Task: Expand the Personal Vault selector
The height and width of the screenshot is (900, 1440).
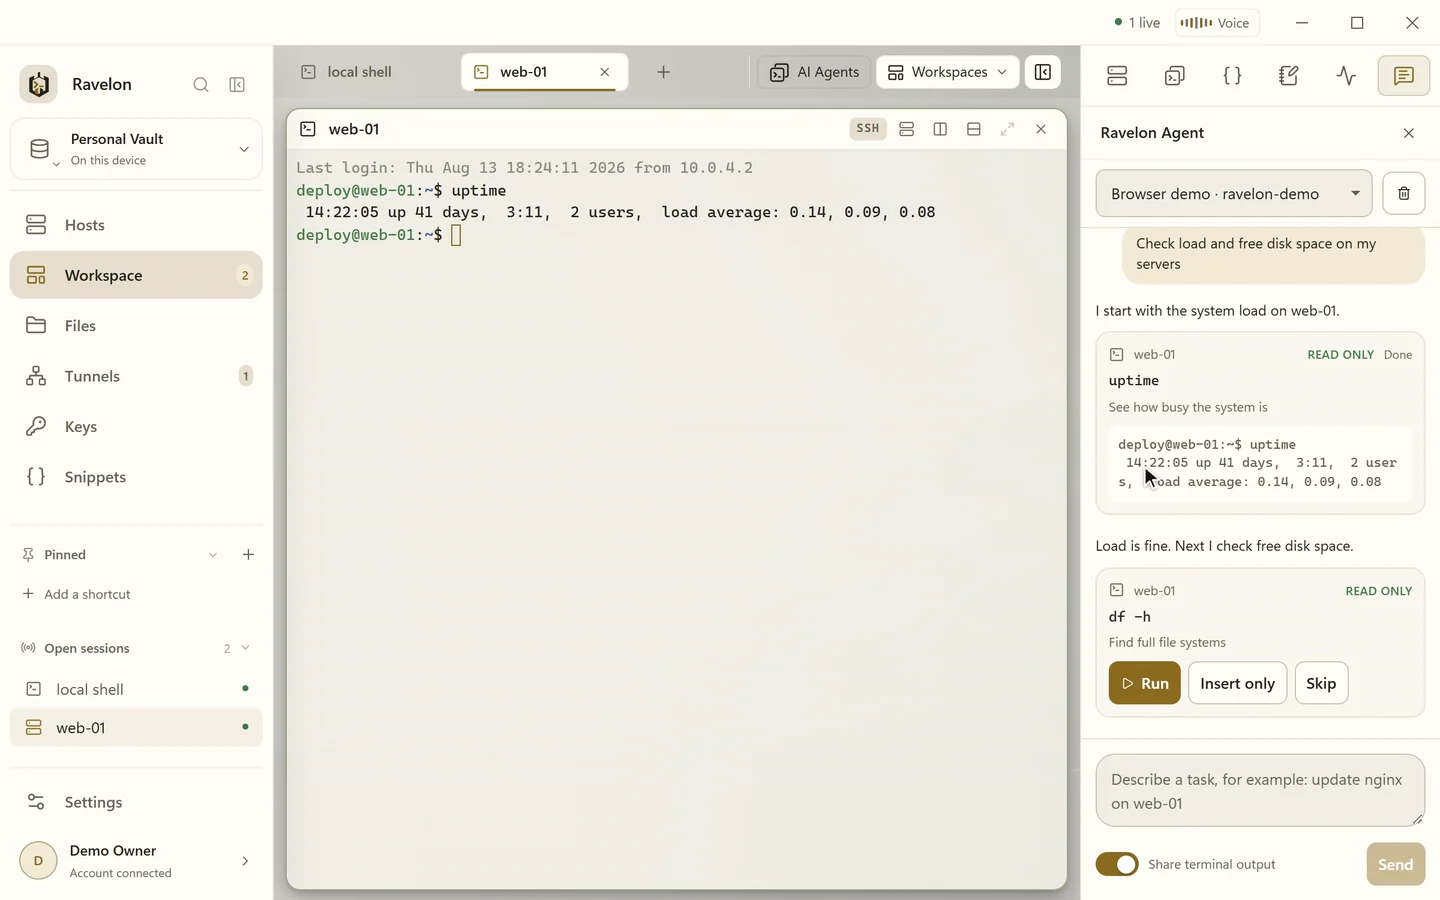Action: coord(136,149)
